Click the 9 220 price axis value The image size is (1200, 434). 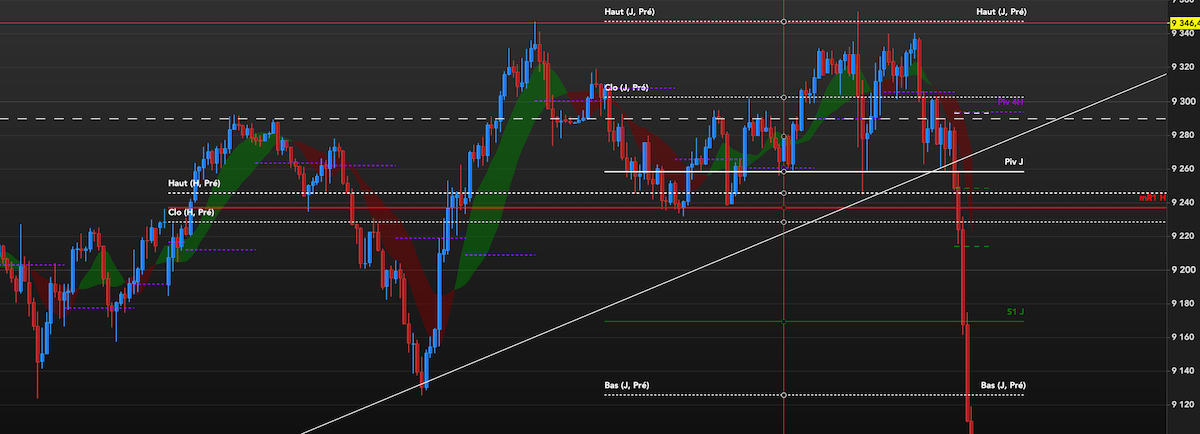(1184, 236)
